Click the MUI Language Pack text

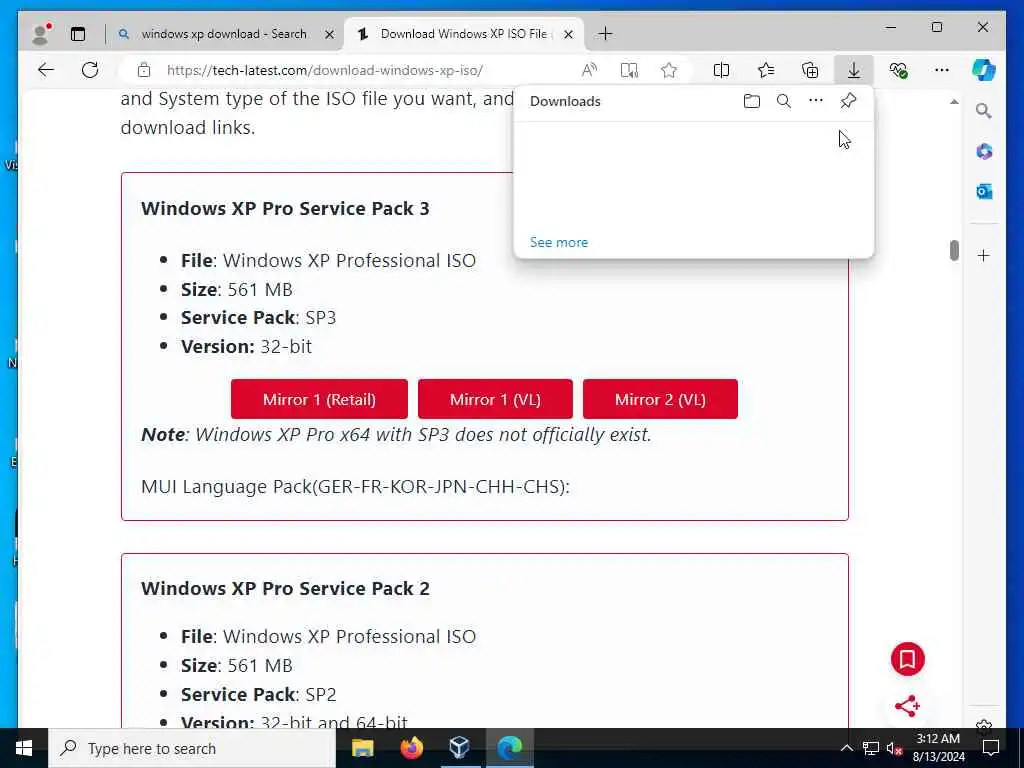pos(355,487)
